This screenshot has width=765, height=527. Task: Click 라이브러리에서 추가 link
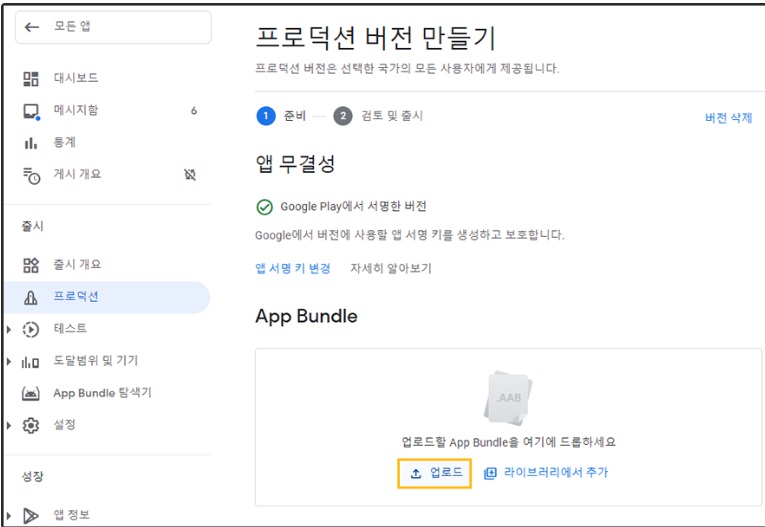pyautogui.click(x=556, y=473)
